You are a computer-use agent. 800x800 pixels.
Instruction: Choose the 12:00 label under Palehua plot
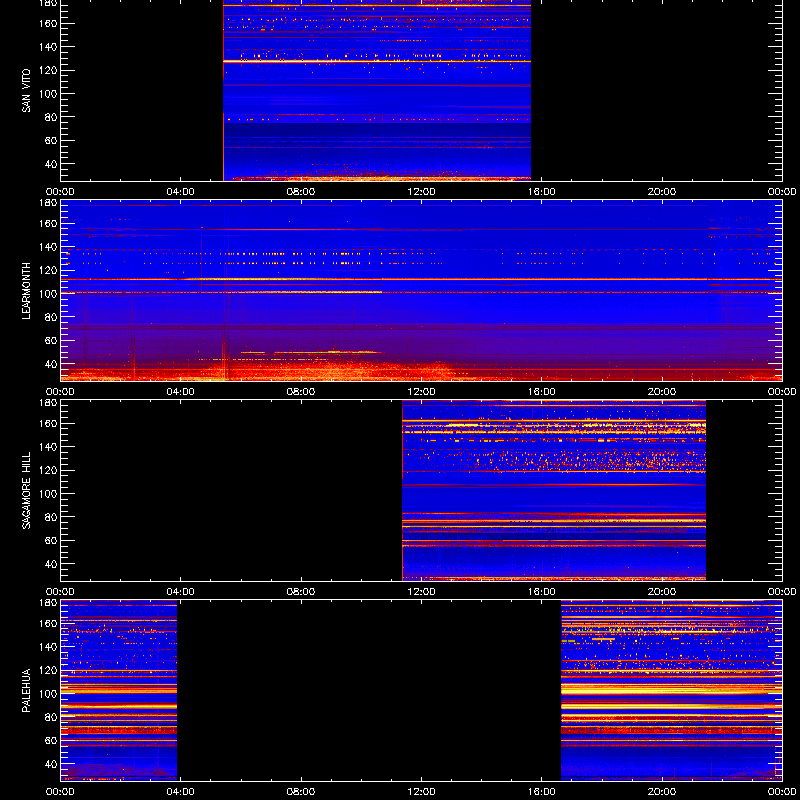point(421,792)
